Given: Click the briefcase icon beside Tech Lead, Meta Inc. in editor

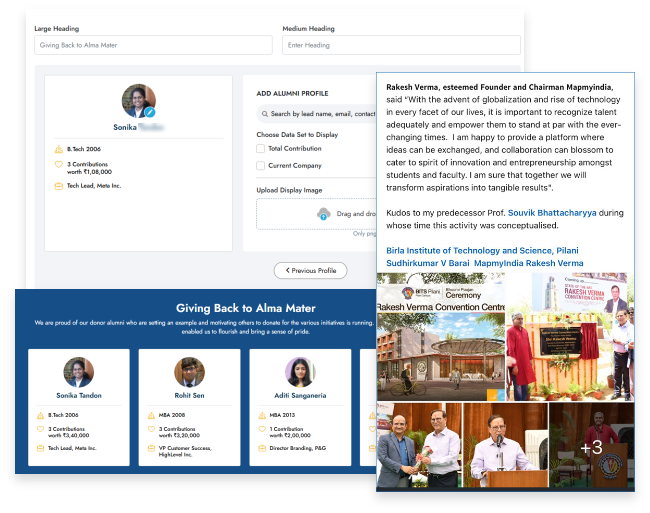Looking at the screenshot, I should (x=59, y=185).
